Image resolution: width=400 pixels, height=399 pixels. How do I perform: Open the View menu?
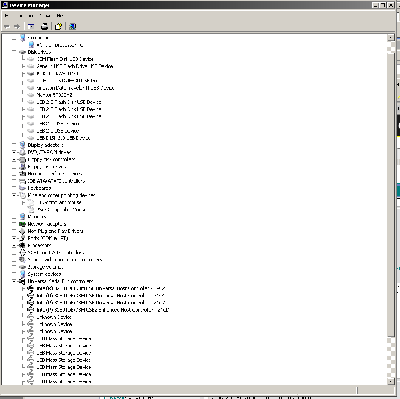pyautogui.click(x=45, y=15)
